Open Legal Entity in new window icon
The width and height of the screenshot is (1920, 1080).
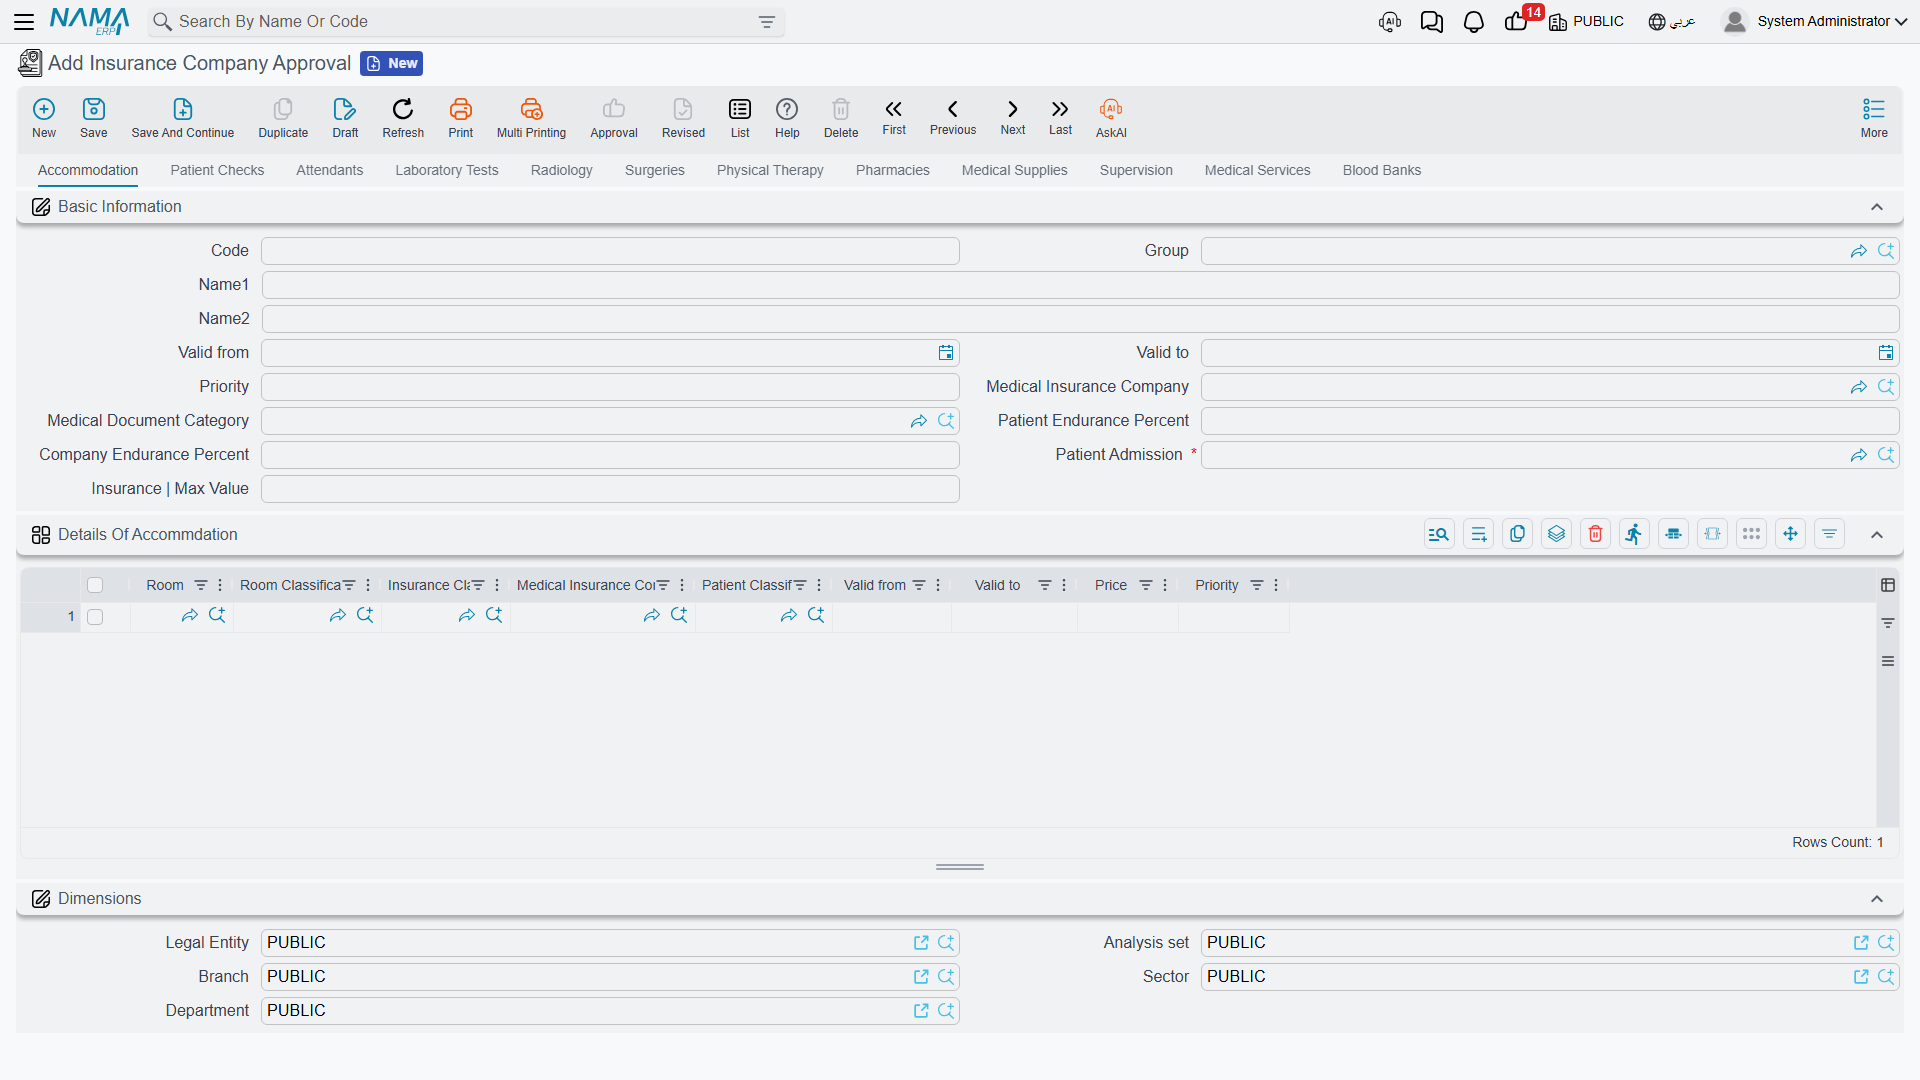pos(921,943)
